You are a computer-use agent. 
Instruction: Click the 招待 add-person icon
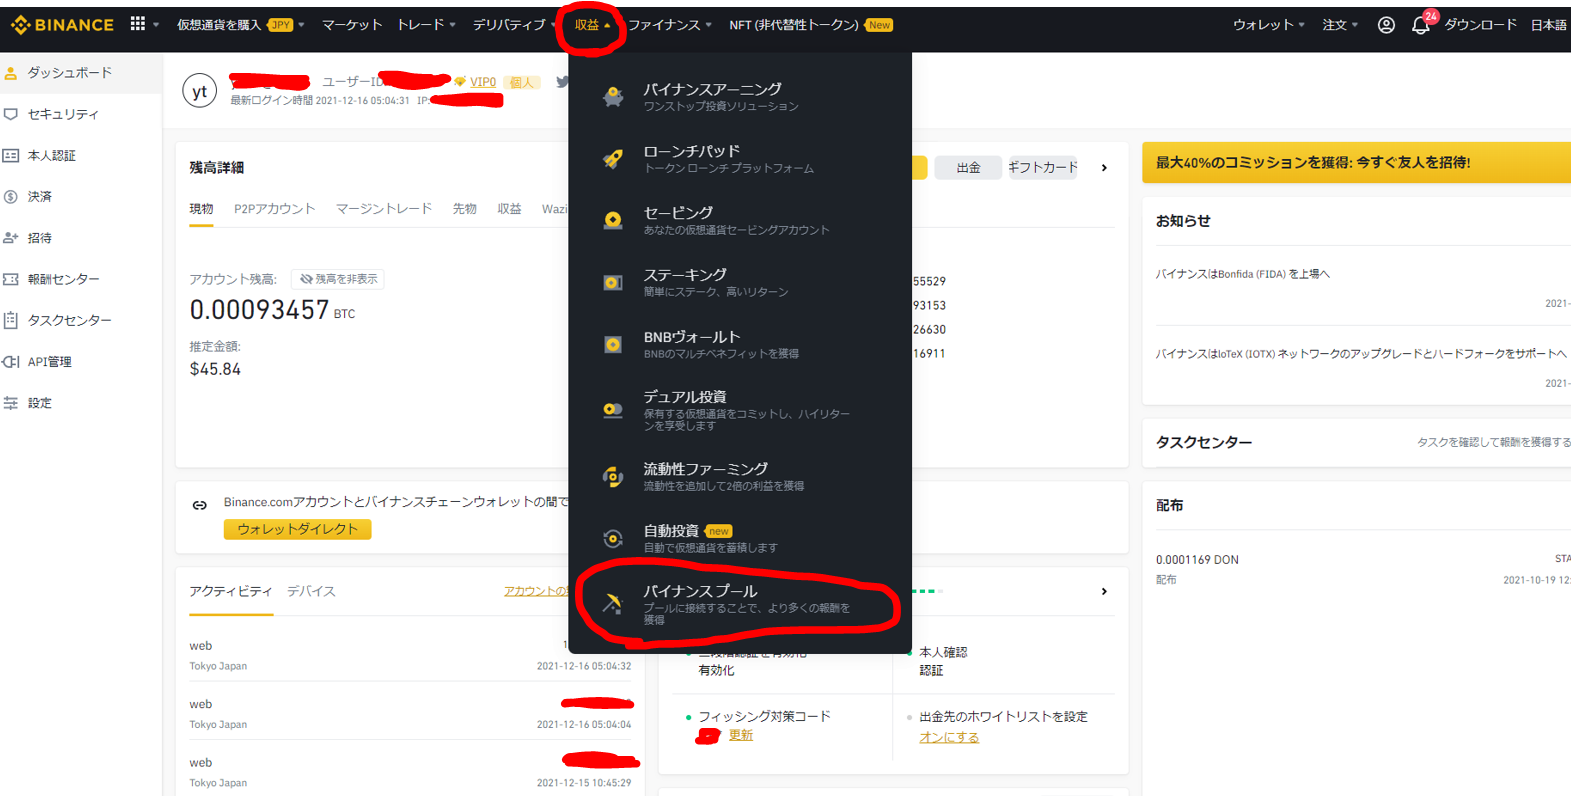[x=11, y=238]
